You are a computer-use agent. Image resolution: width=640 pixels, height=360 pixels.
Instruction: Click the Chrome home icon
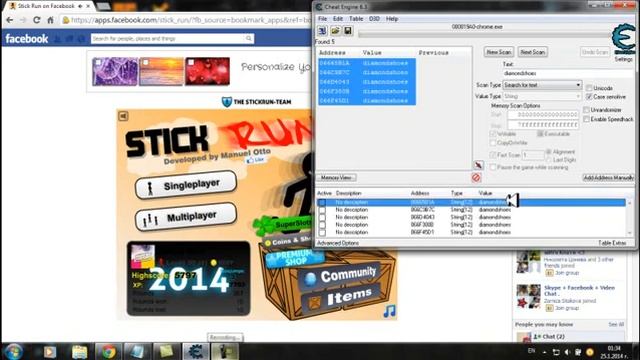[x=50, y=20]
